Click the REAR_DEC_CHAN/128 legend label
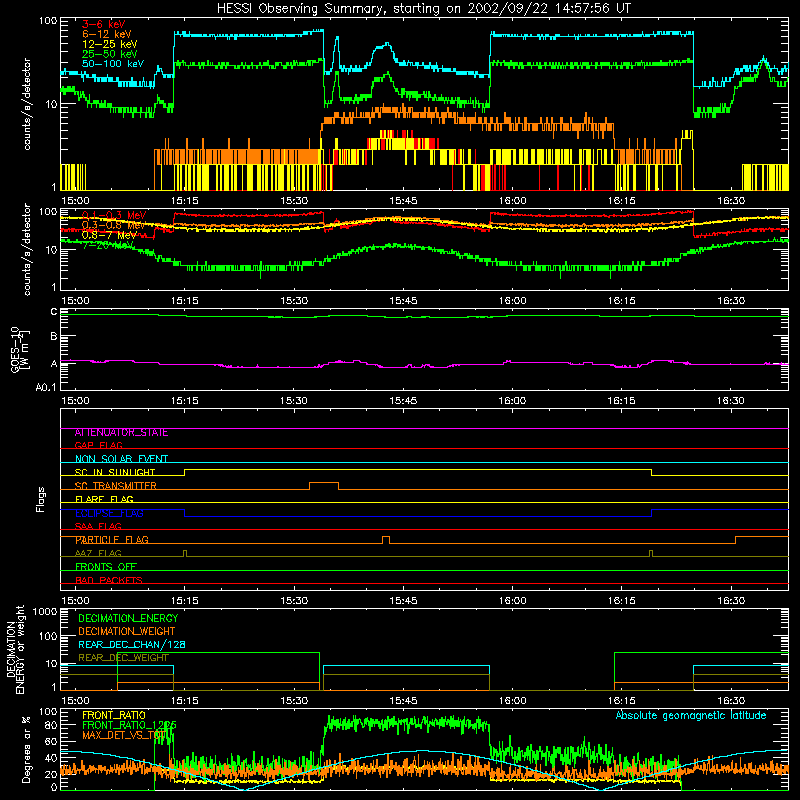 [x=132, y=645]
